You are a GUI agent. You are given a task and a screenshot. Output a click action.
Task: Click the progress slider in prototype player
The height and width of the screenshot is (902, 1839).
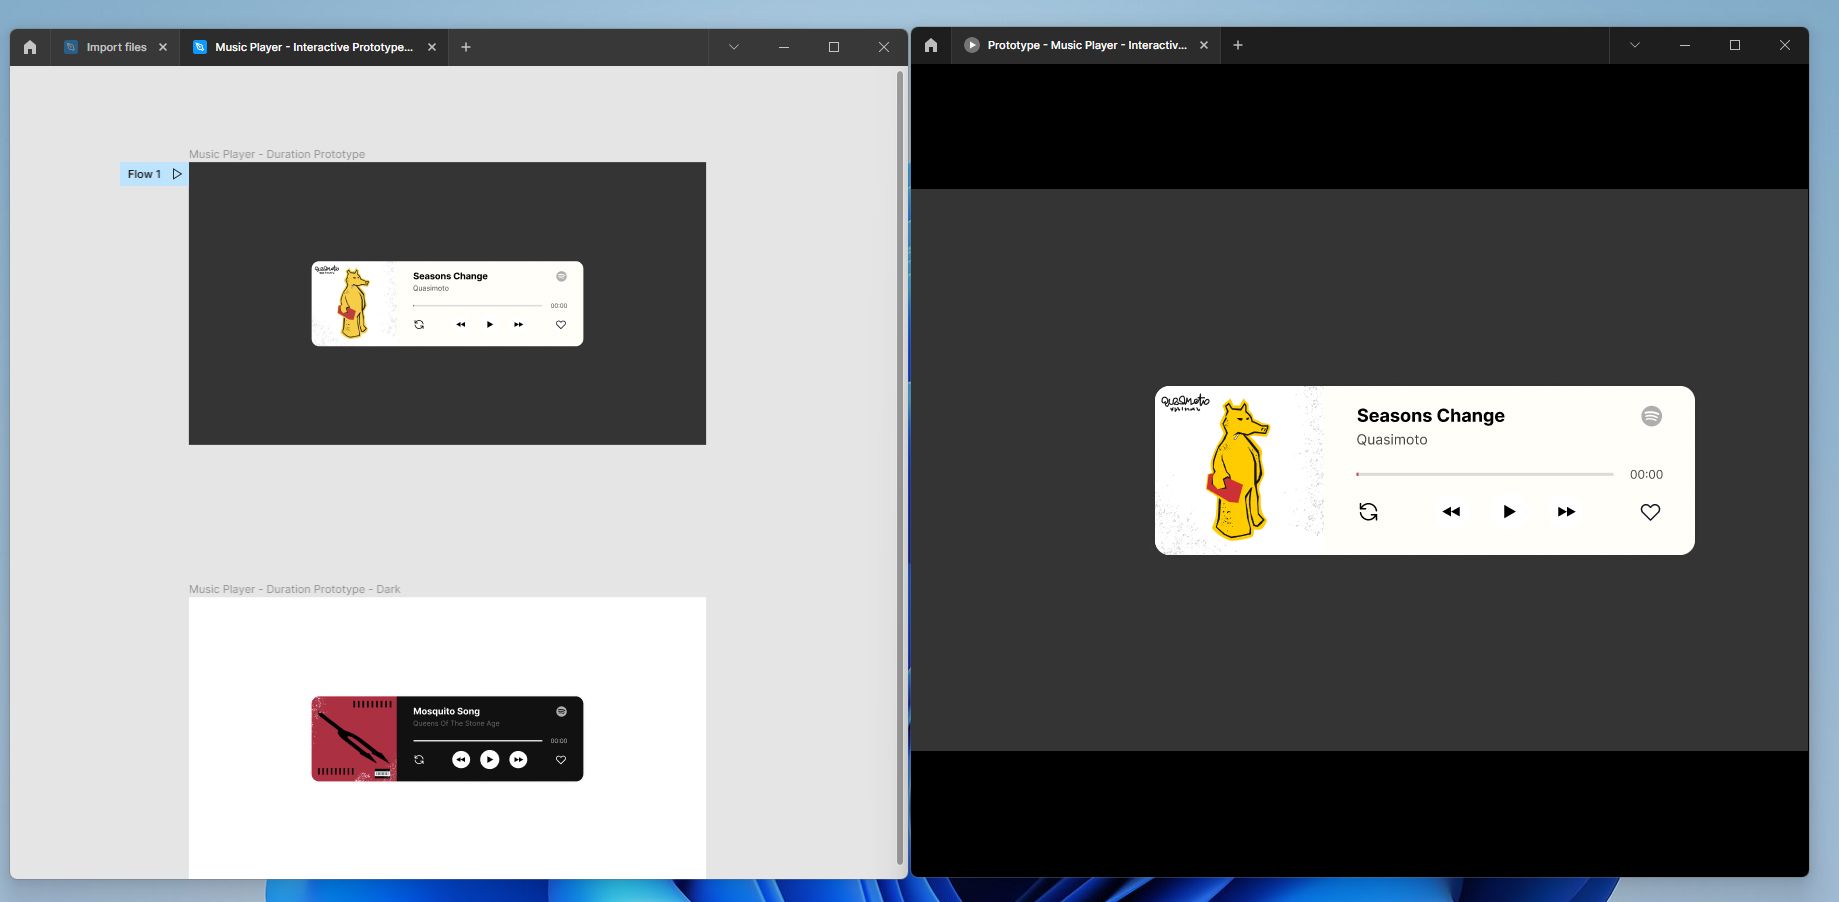pyautogui.click(x=1485, y=474)
